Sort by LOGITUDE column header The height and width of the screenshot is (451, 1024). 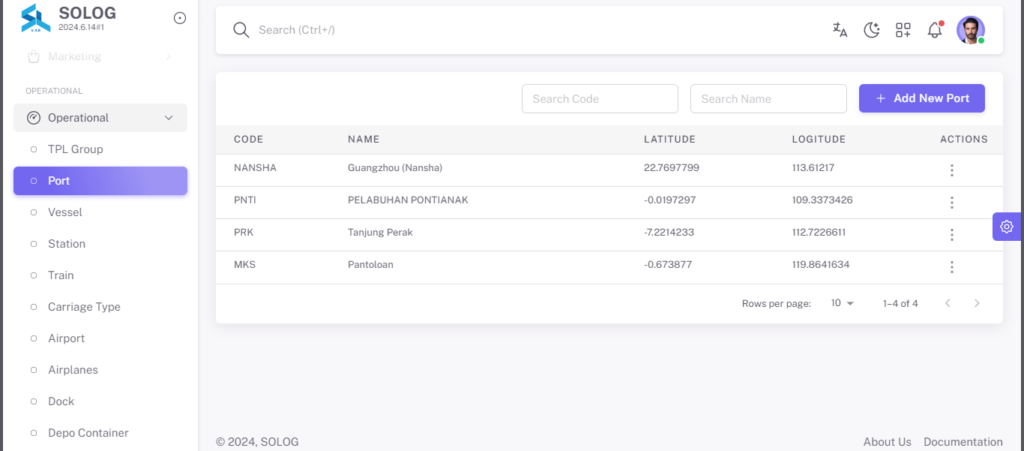pyautogui.click(x=819, y=139)
